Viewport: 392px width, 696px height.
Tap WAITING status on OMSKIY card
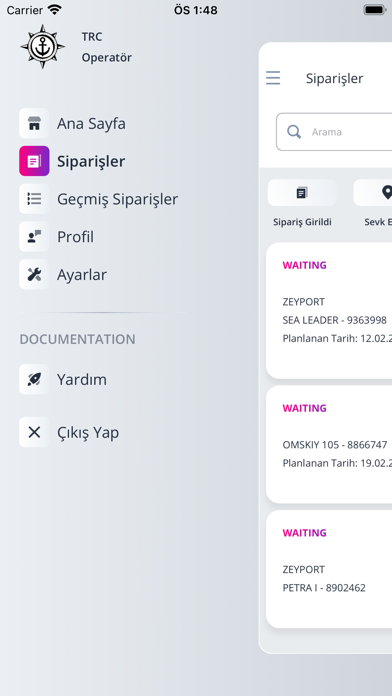(x=305, y=408)
